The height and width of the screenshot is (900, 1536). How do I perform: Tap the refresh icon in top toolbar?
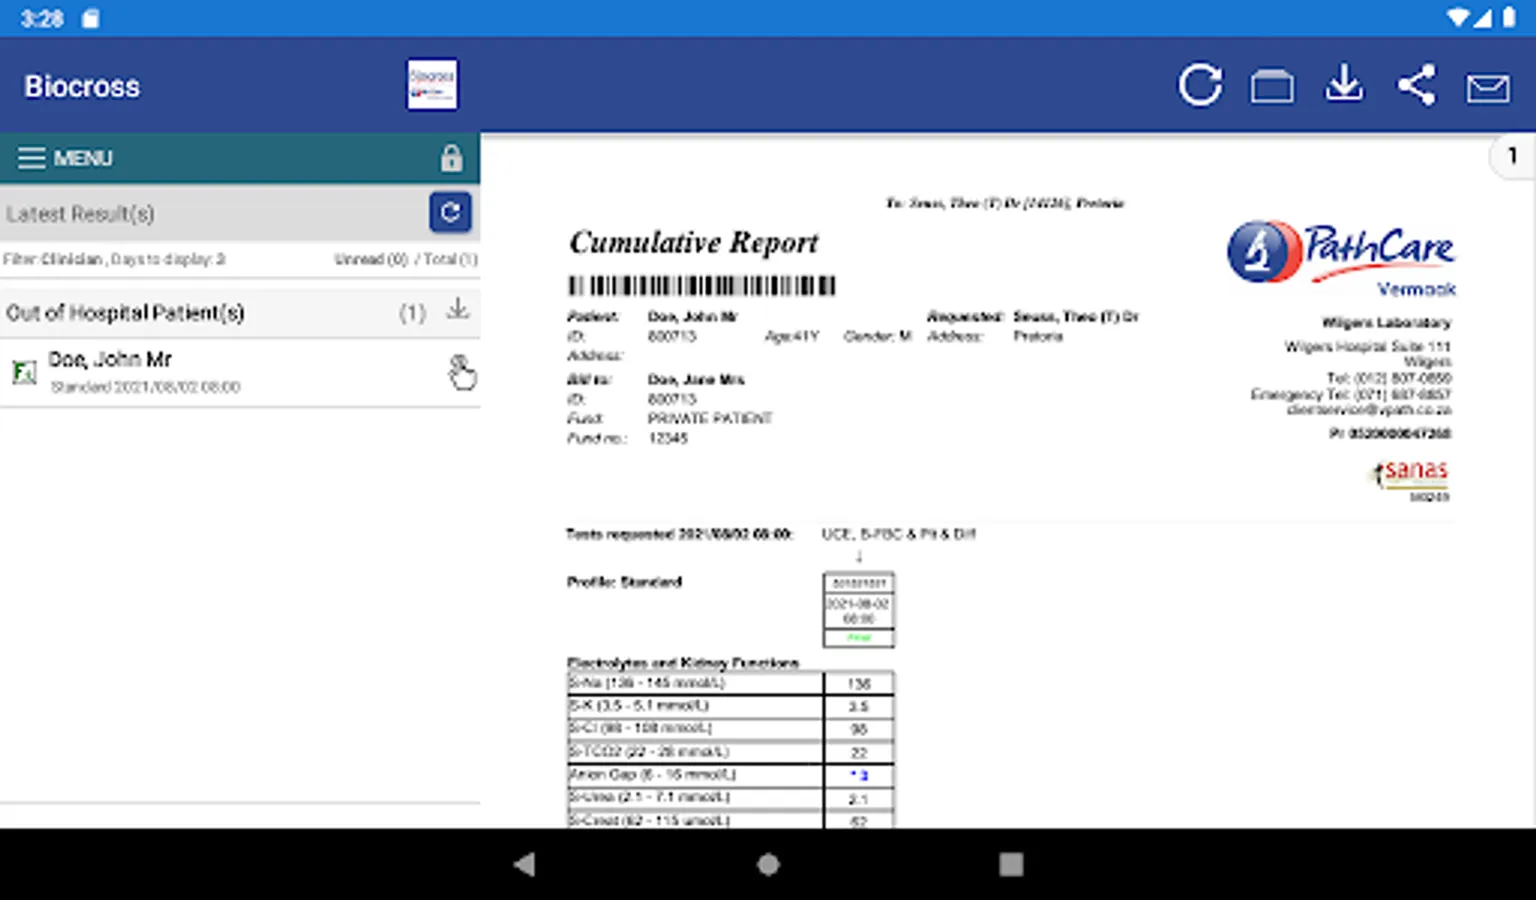1200,86
